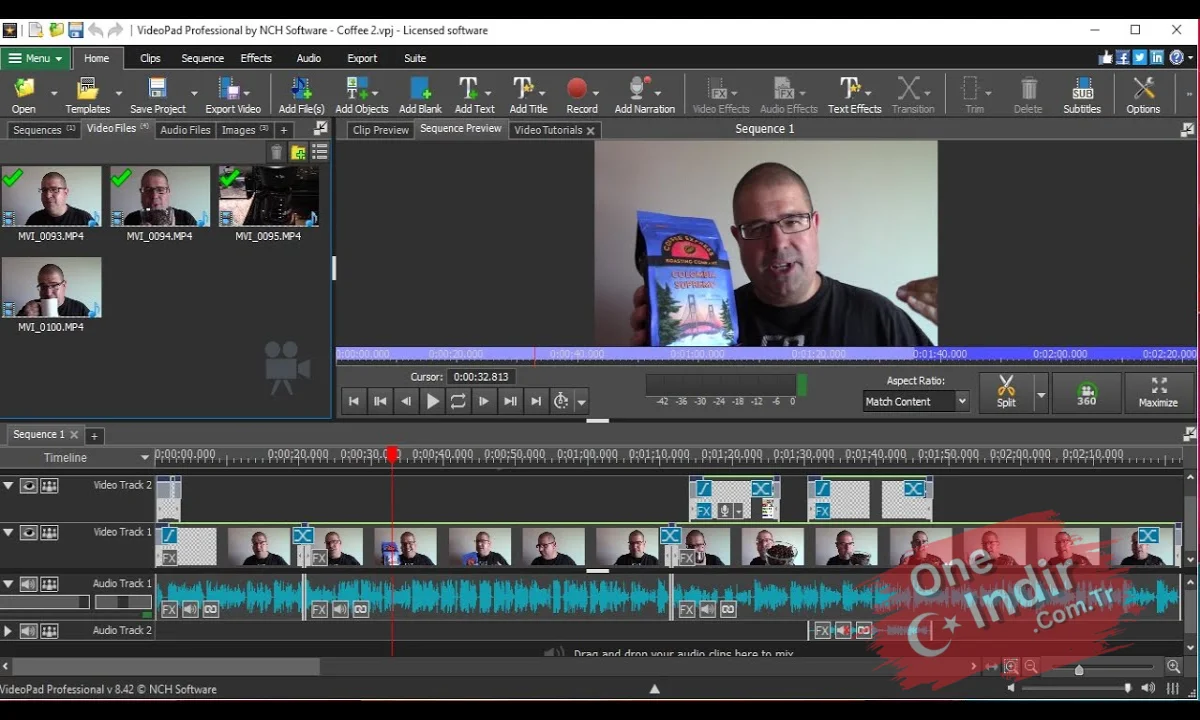
Task: Mute Audio Track 1 with the speaker icon
Action: tap(28, 584)
